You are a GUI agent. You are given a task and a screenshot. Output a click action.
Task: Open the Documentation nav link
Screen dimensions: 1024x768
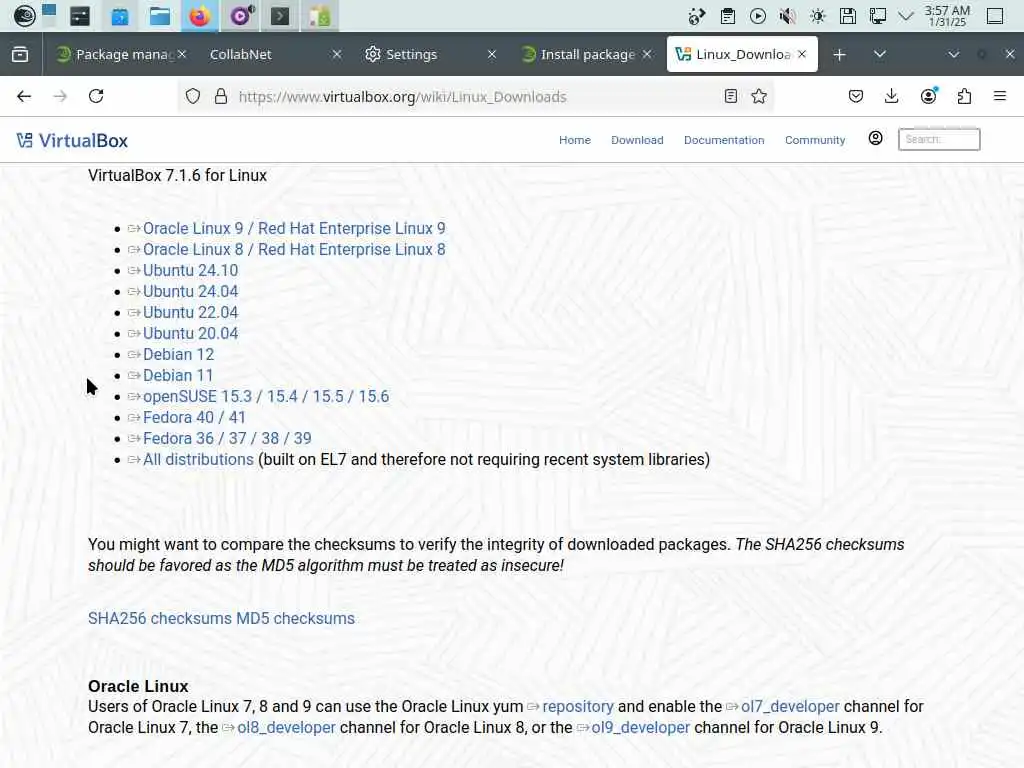coord(724,140)
